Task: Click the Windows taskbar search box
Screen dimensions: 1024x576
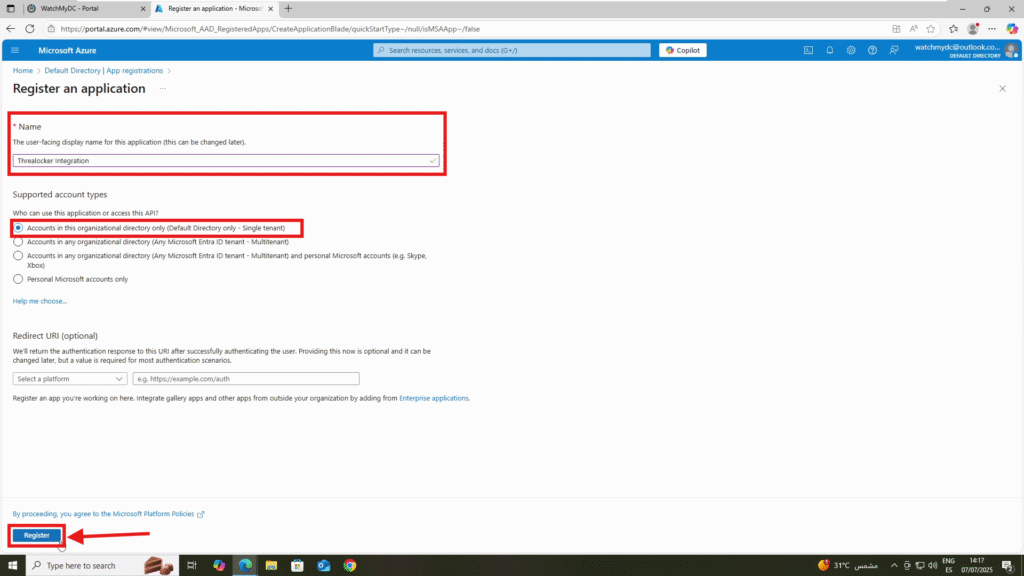Action: 101,566
